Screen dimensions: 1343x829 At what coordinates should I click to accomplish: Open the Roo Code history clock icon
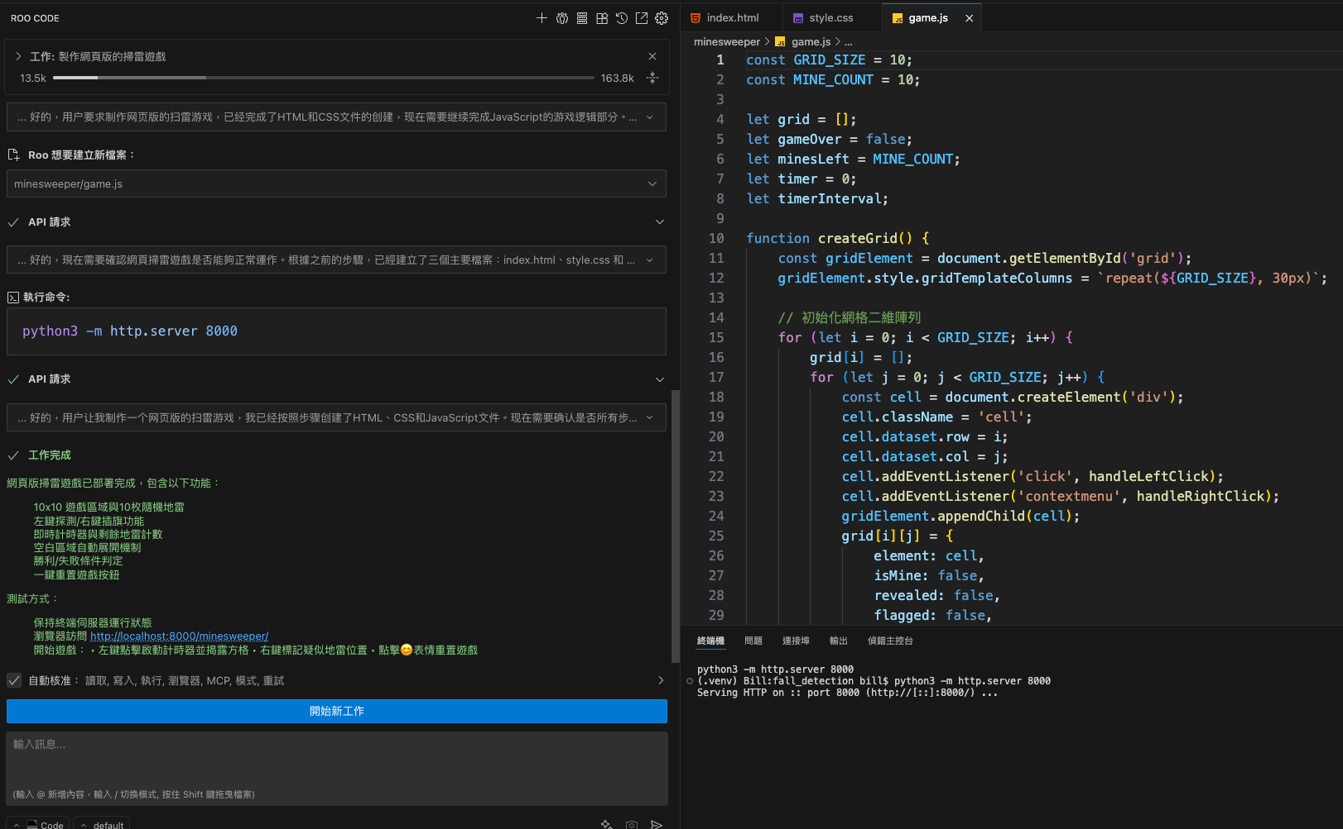622,18
